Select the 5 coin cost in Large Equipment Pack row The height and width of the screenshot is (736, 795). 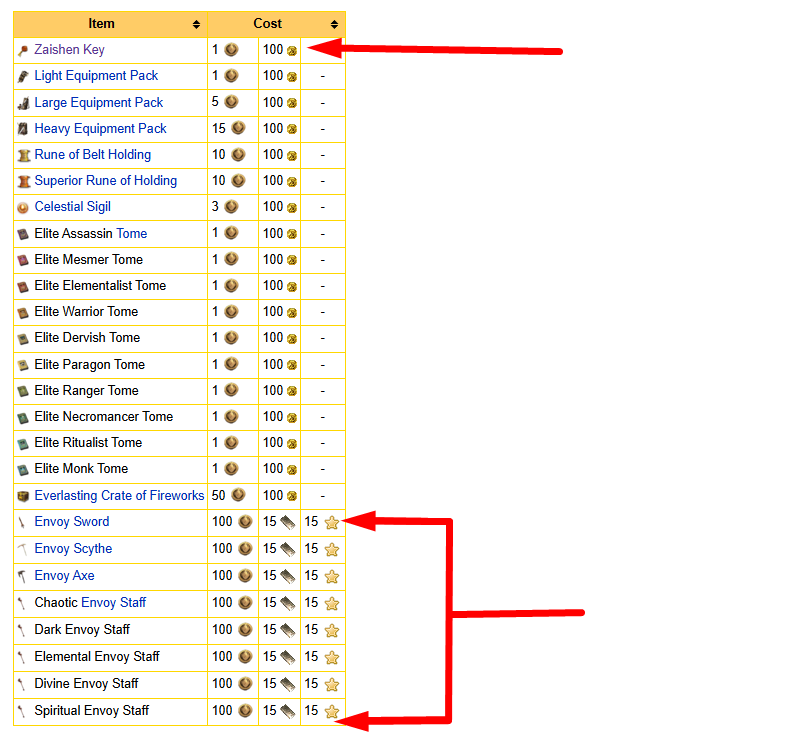(215, 102)
